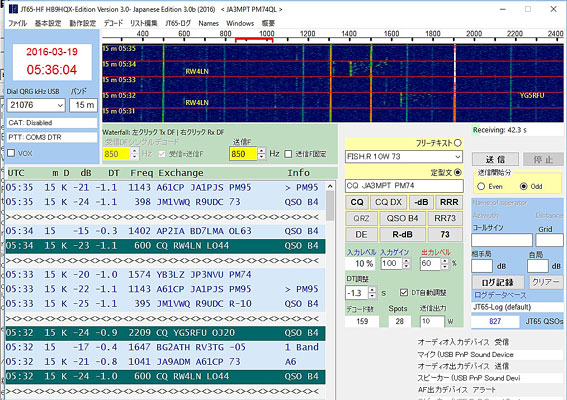
Task: Select the Even start minute radio
Action: pyautogui.click(x=481, y=186)
